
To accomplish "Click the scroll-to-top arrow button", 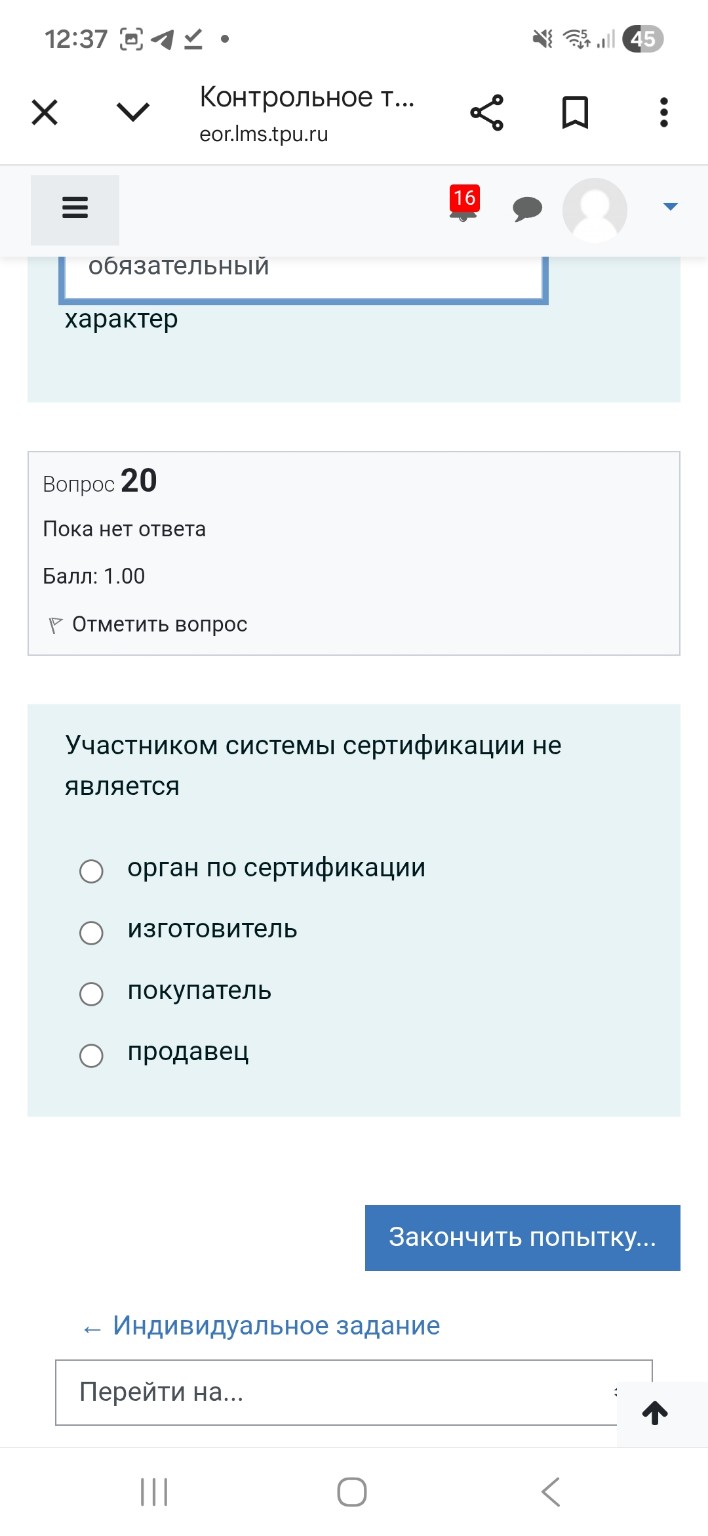I will [x=656, y=1413].
